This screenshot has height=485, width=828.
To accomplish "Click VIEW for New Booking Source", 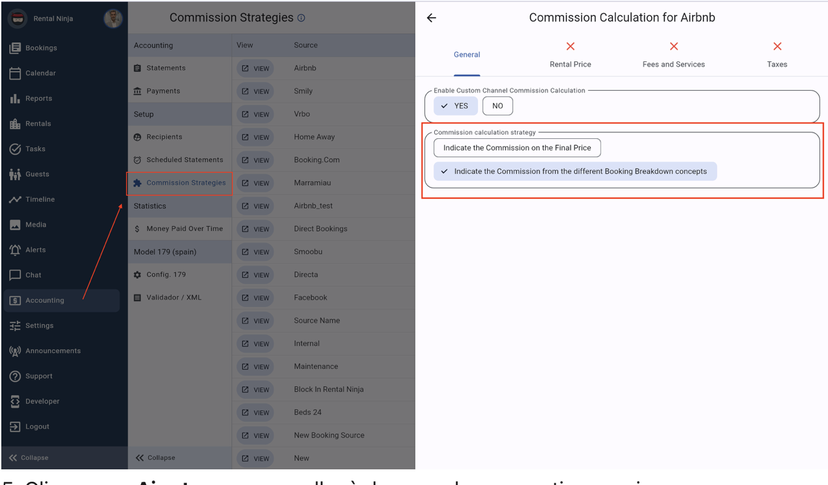I will click(x=255, y=436).
